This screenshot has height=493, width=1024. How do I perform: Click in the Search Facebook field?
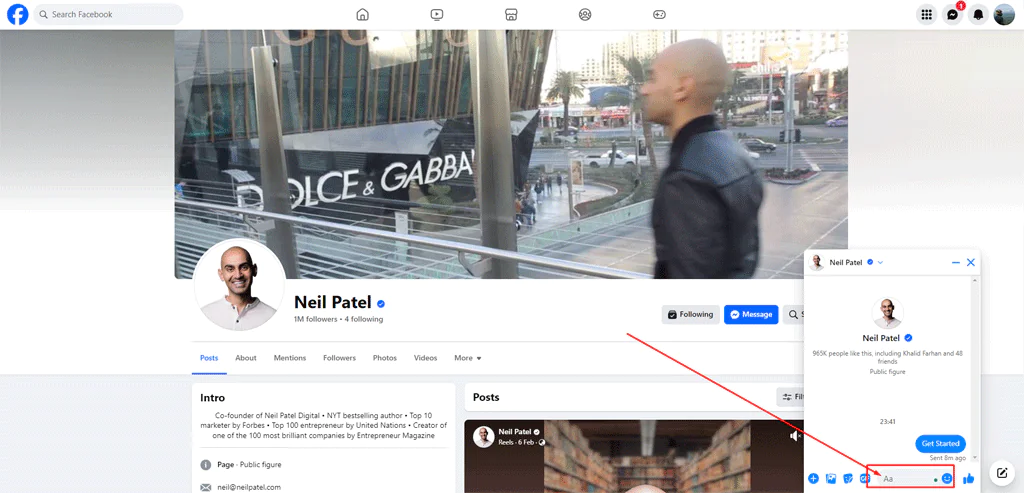click(x=108, y=14)
